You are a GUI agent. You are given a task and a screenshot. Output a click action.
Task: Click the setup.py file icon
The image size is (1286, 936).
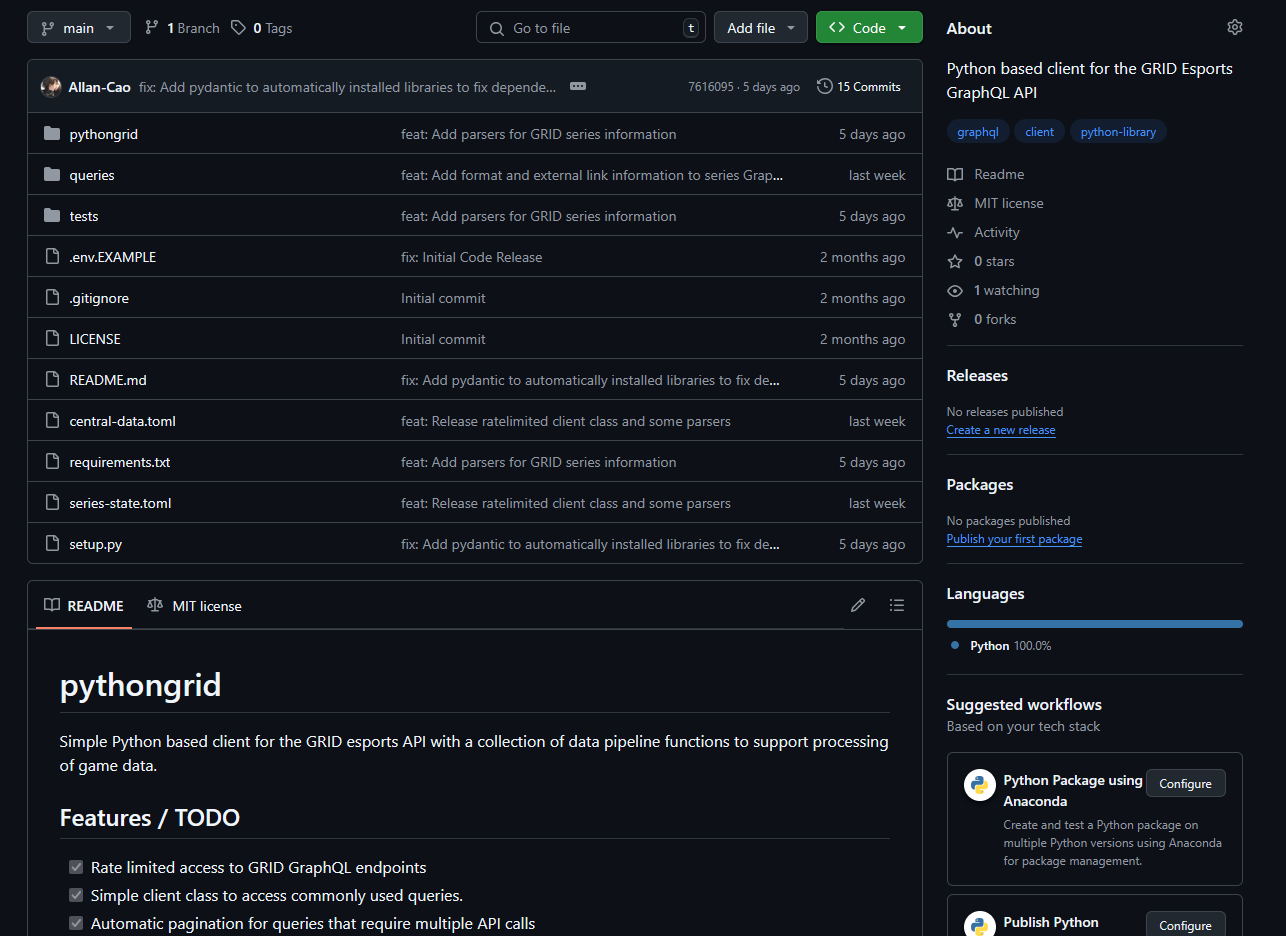pyautogui.click(x=52, y=544)
